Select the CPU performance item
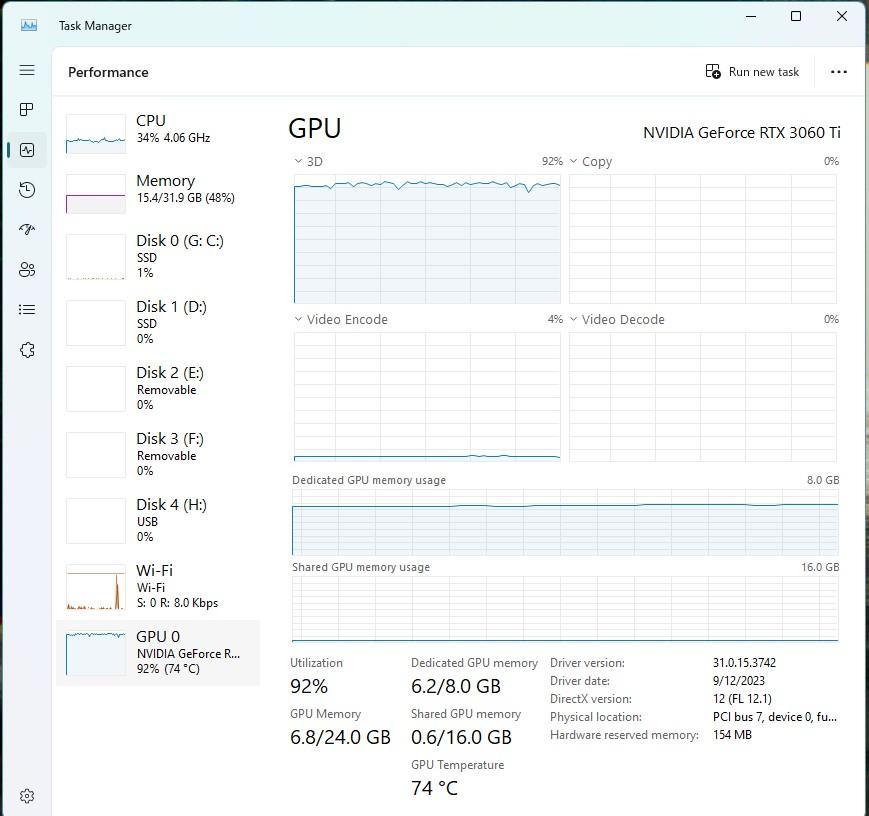 158,134
